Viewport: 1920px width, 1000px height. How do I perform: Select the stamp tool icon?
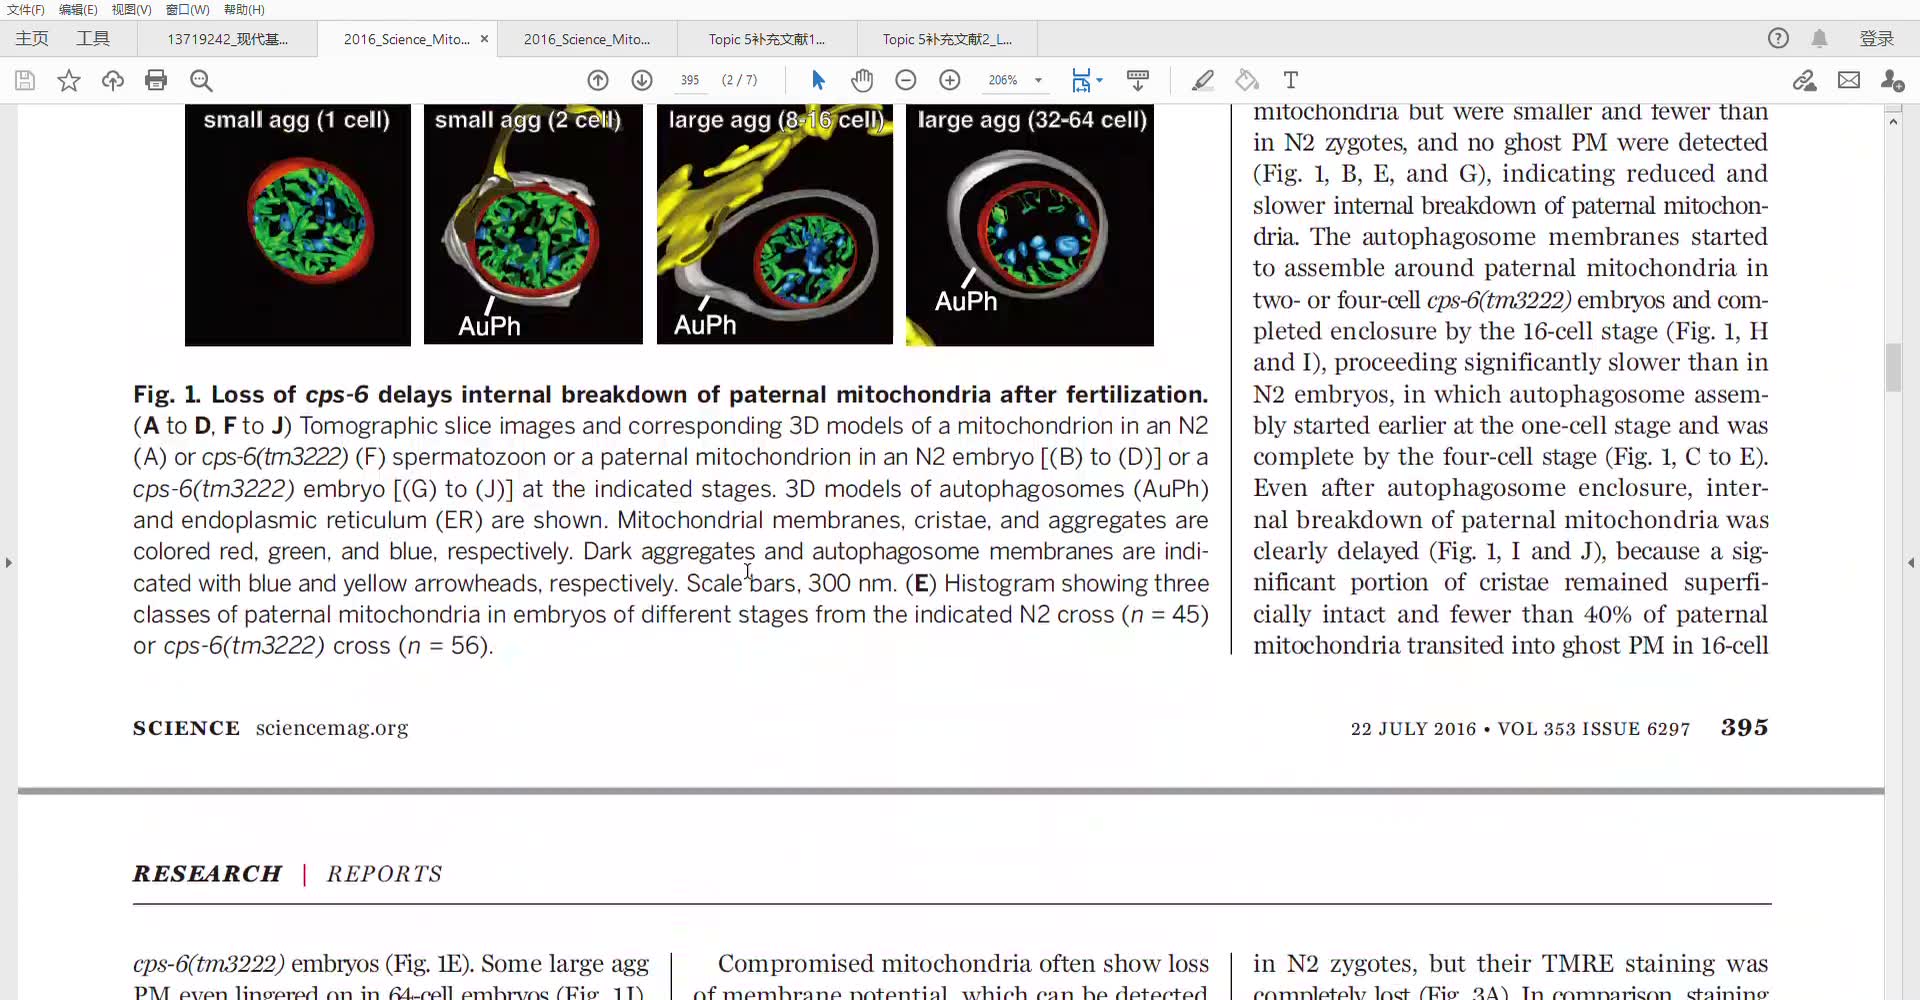[1247, 80]
